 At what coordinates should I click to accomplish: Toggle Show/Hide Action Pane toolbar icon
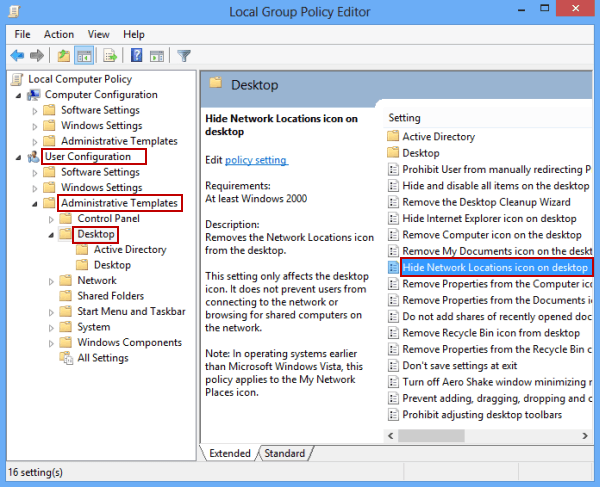tap(157, 56)
